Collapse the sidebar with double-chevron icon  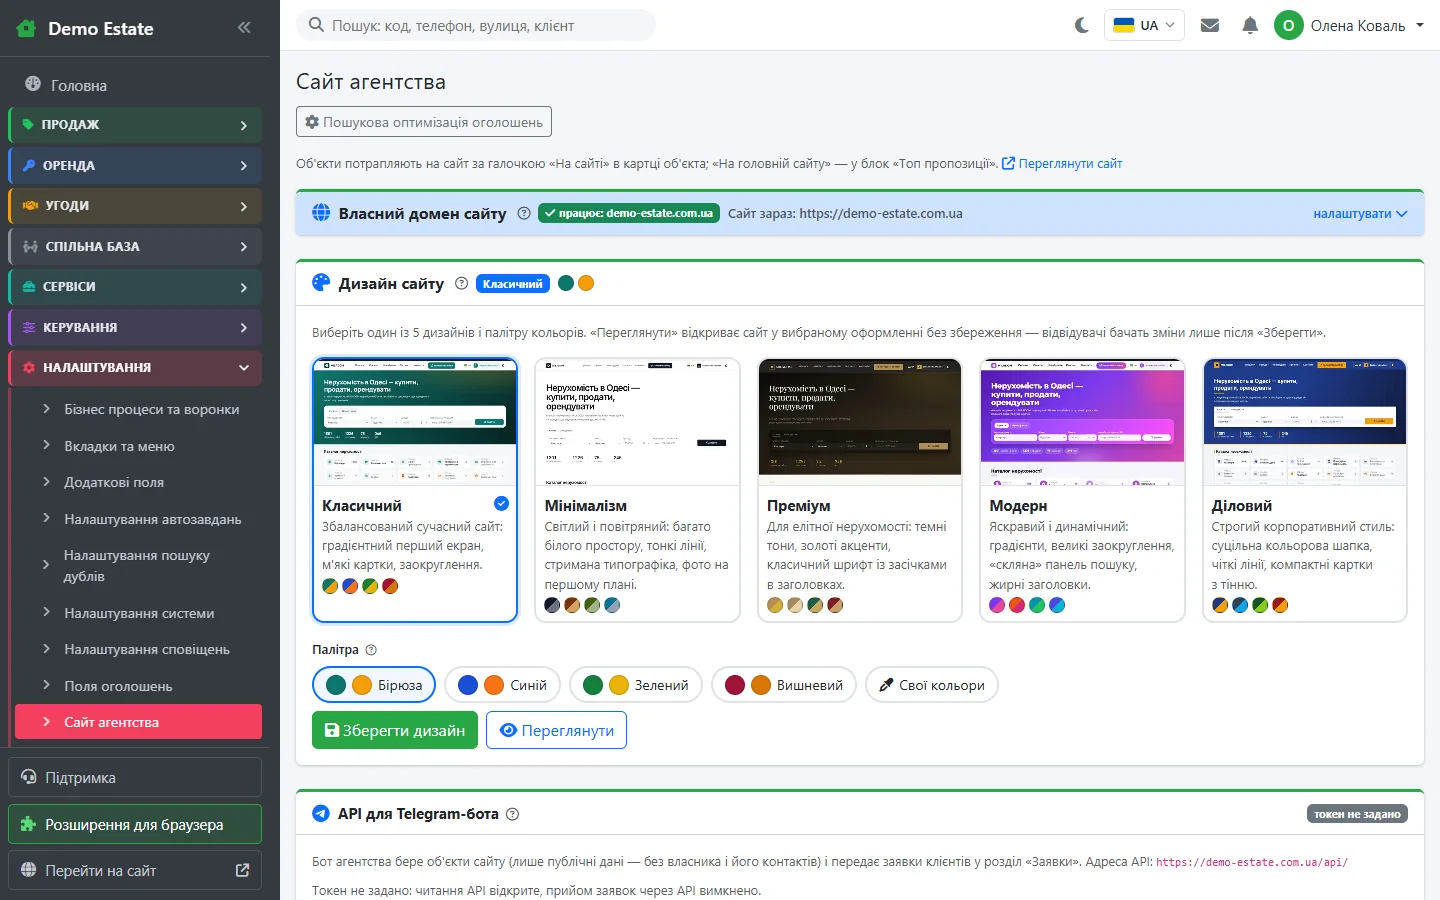point(244,28)
